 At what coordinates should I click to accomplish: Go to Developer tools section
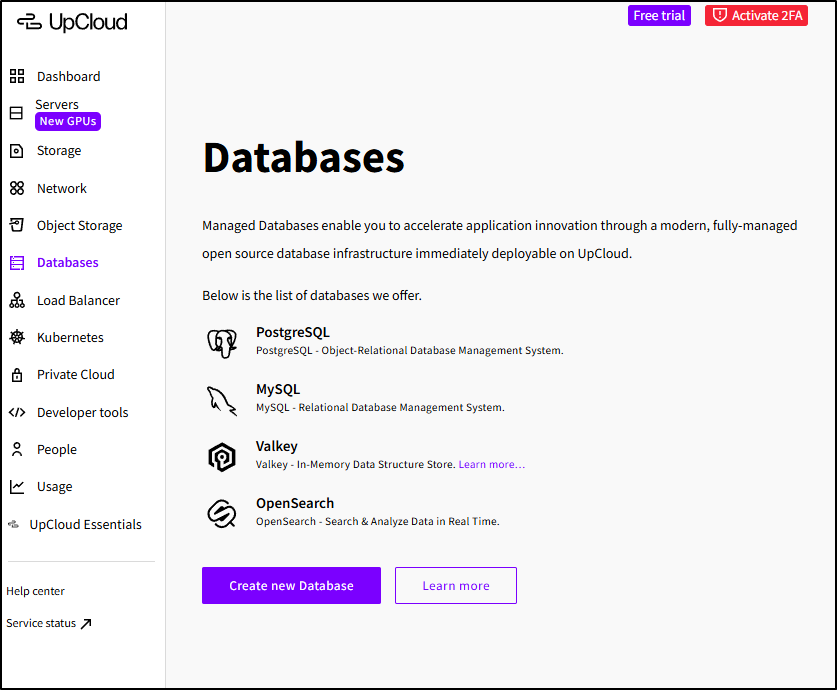coord(82,412)
